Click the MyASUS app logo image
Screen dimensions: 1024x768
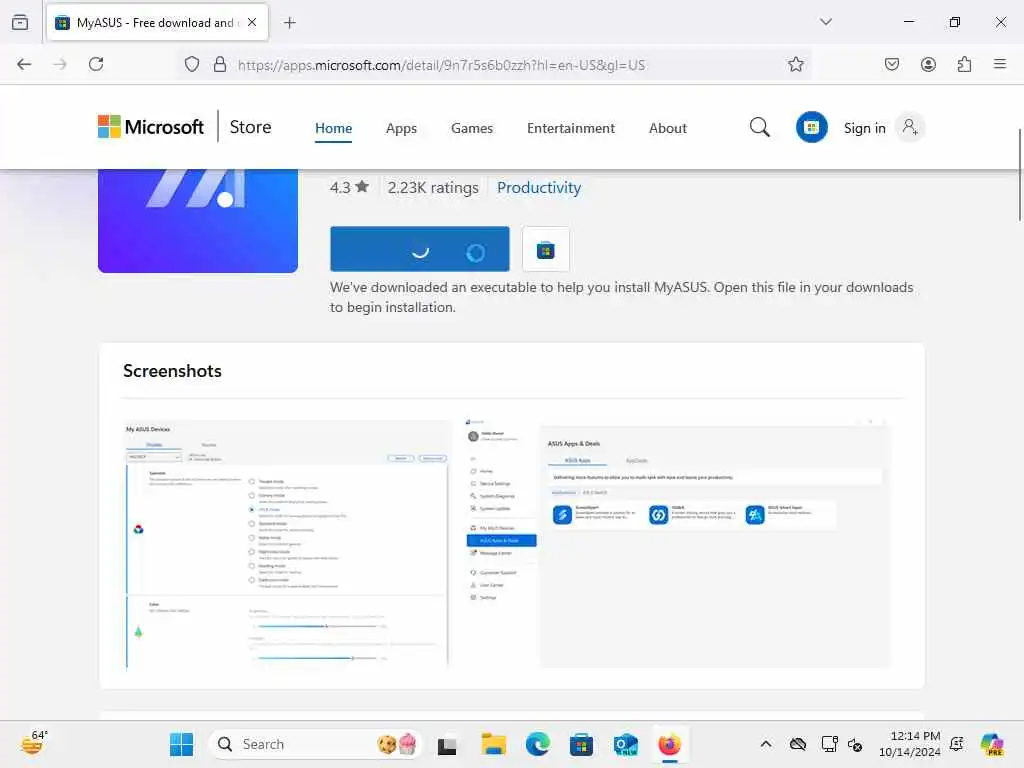198,221
